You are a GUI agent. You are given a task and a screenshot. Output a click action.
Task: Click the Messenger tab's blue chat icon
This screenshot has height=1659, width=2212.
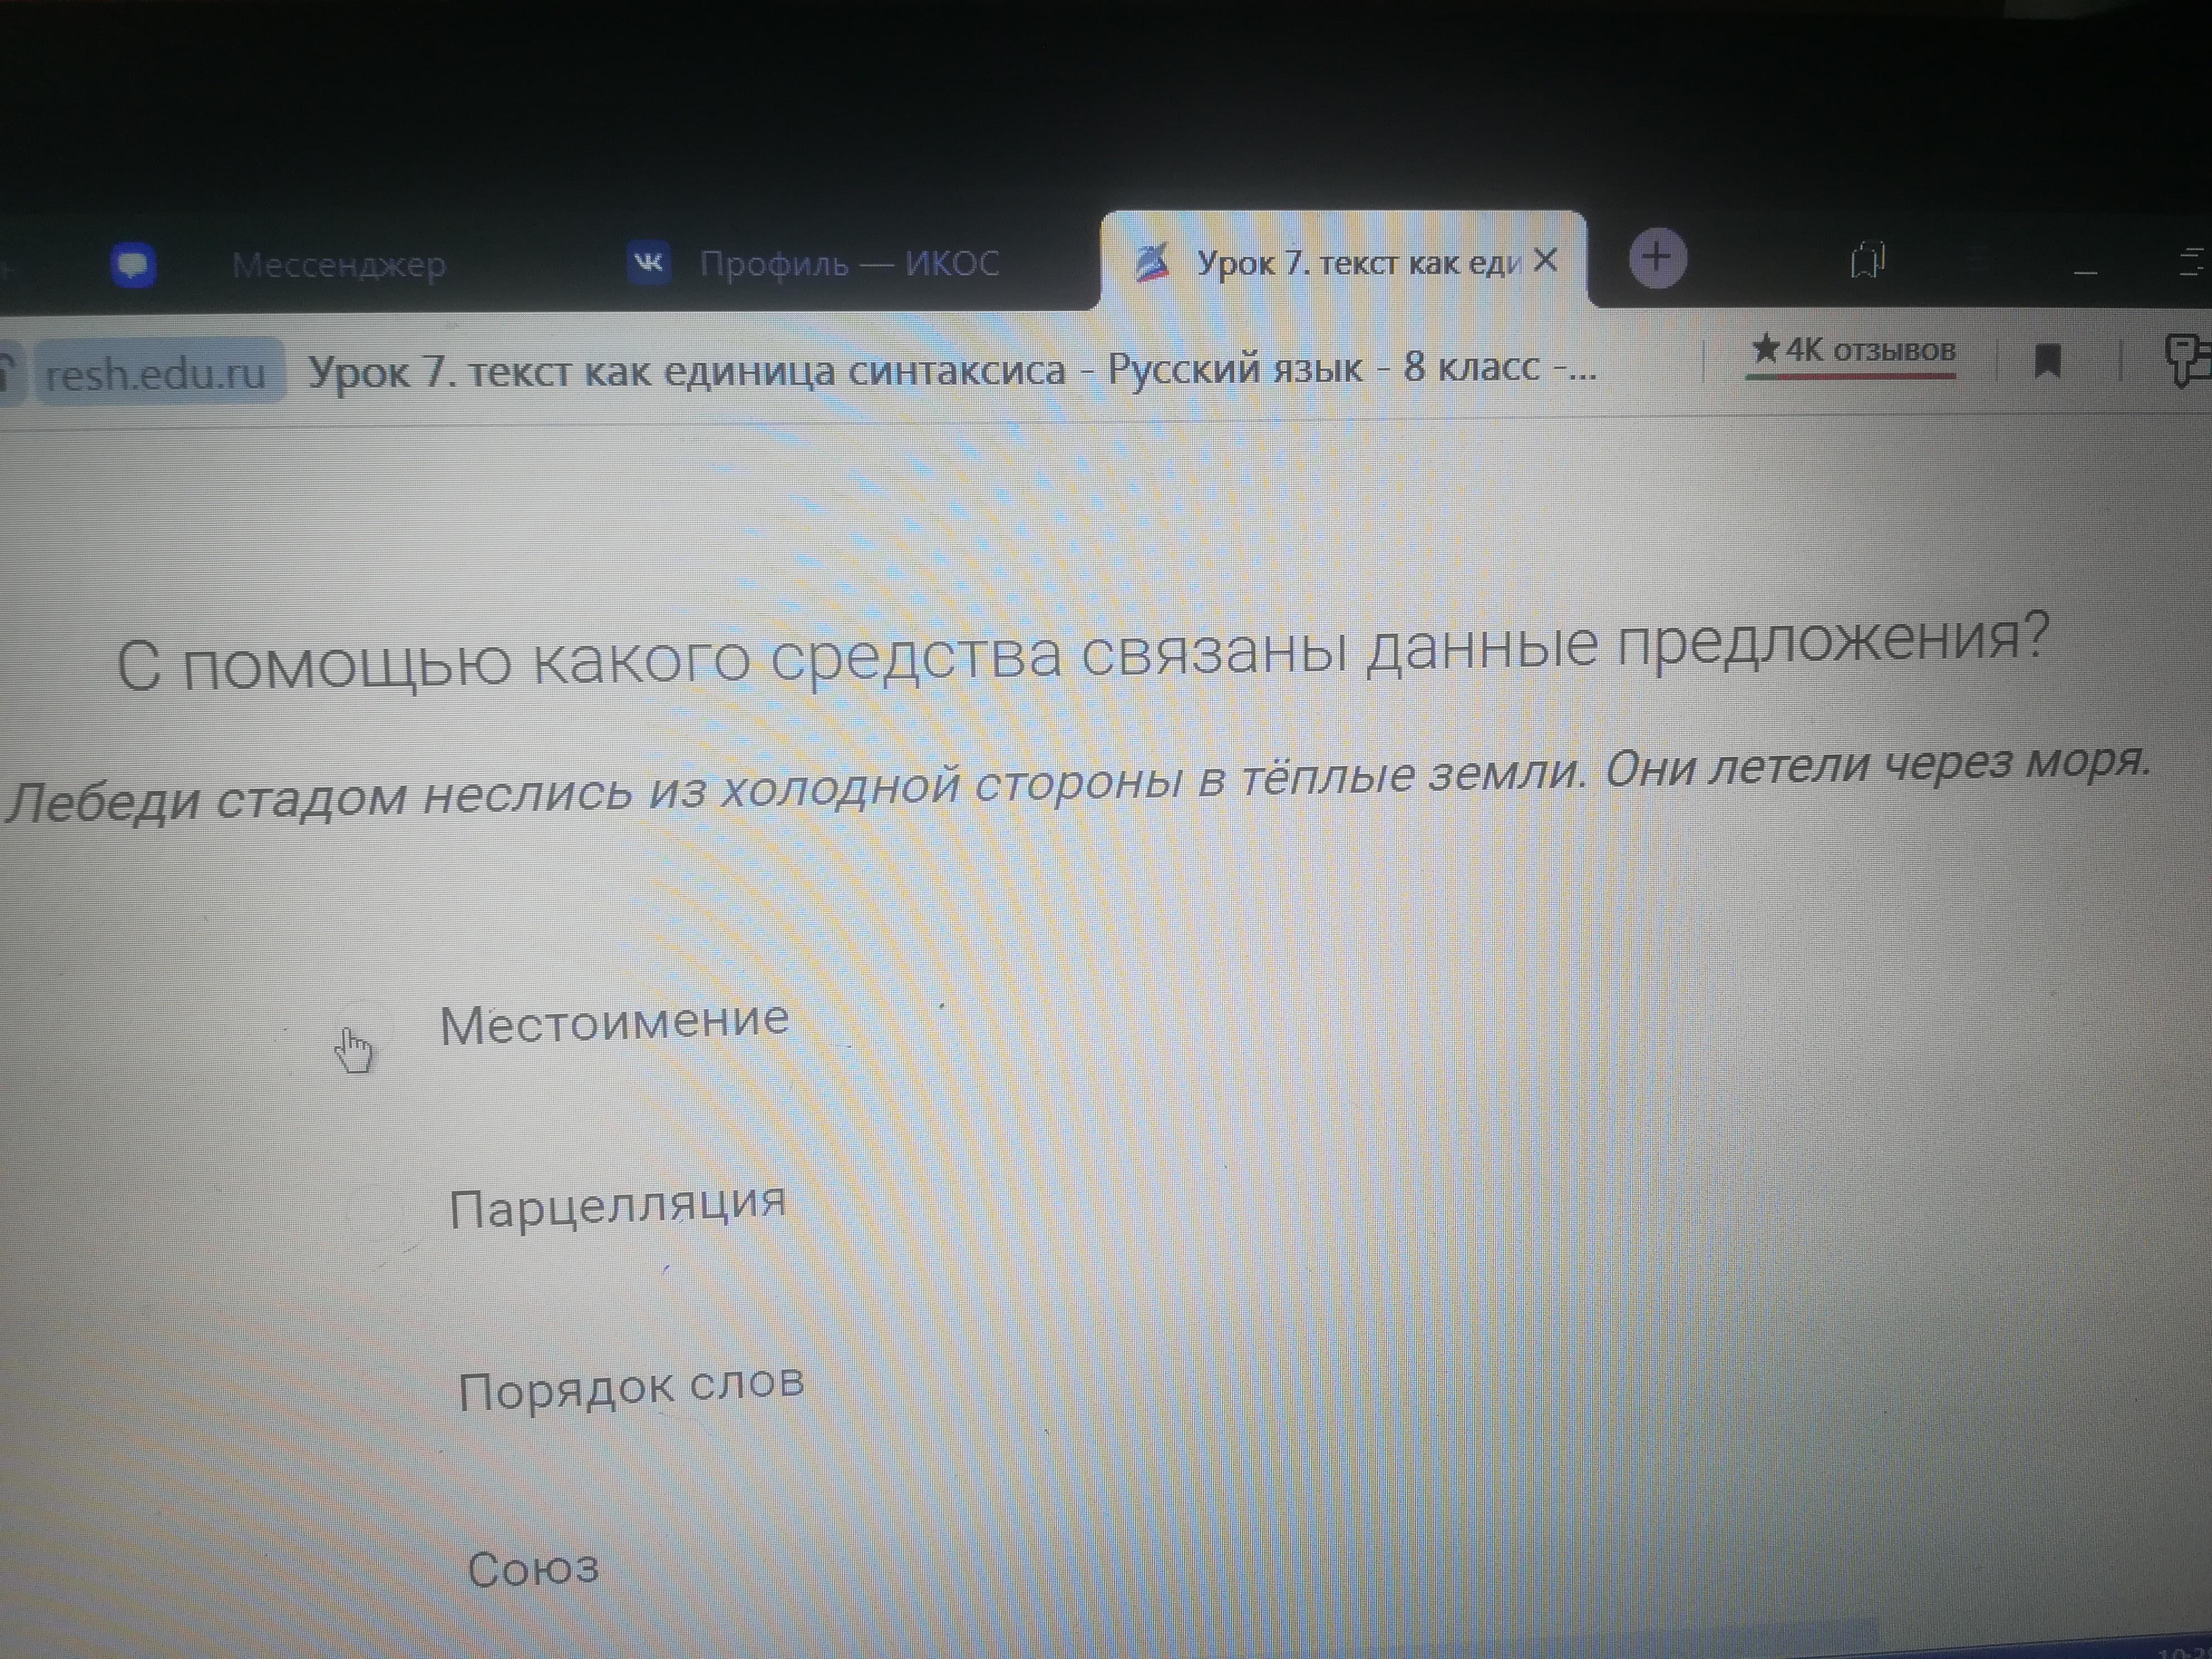[x=133, y=265]
